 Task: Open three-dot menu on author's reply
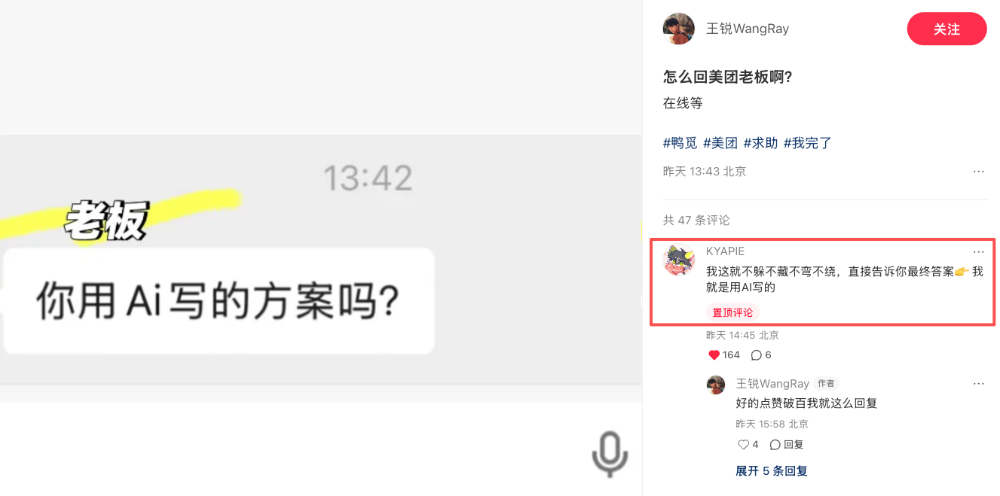tap(978, 384)
